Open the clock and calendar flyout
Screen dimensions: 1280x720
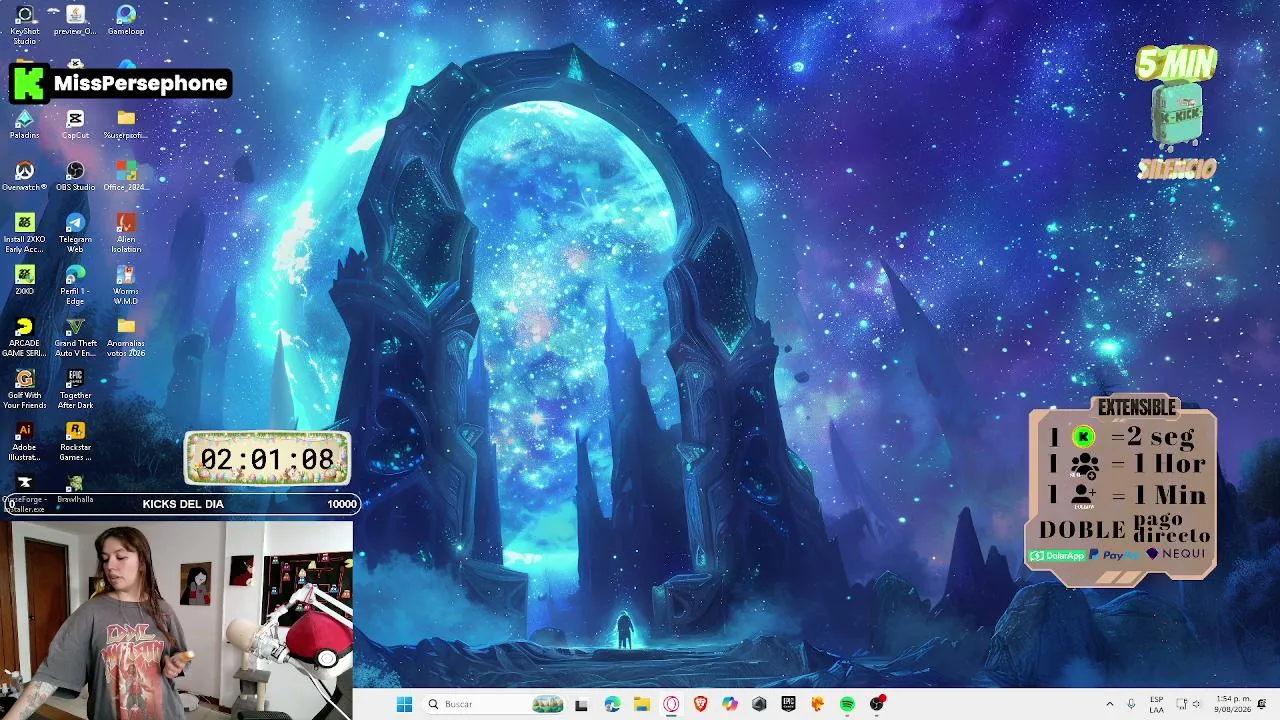tap(1233, 704)
